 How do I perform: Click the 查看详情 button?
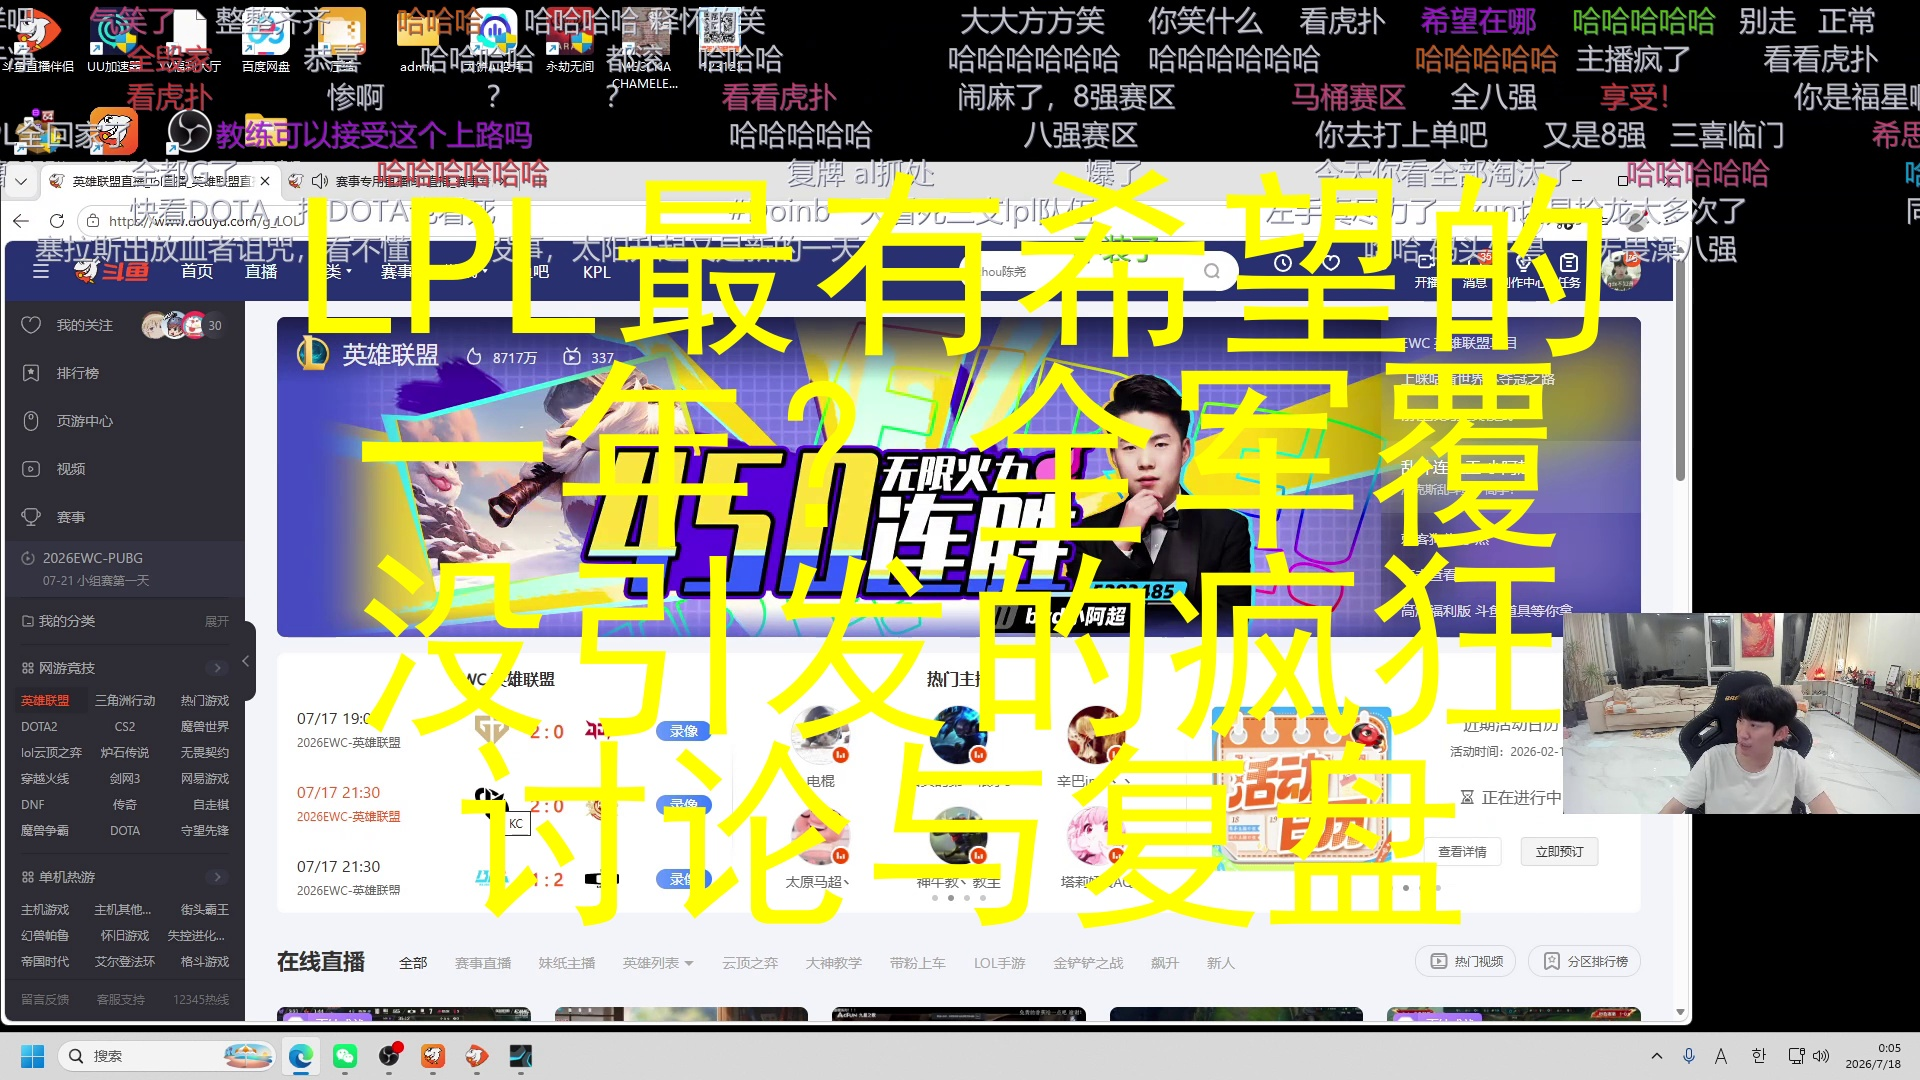pyautogui.click(x=1462, y=852)
